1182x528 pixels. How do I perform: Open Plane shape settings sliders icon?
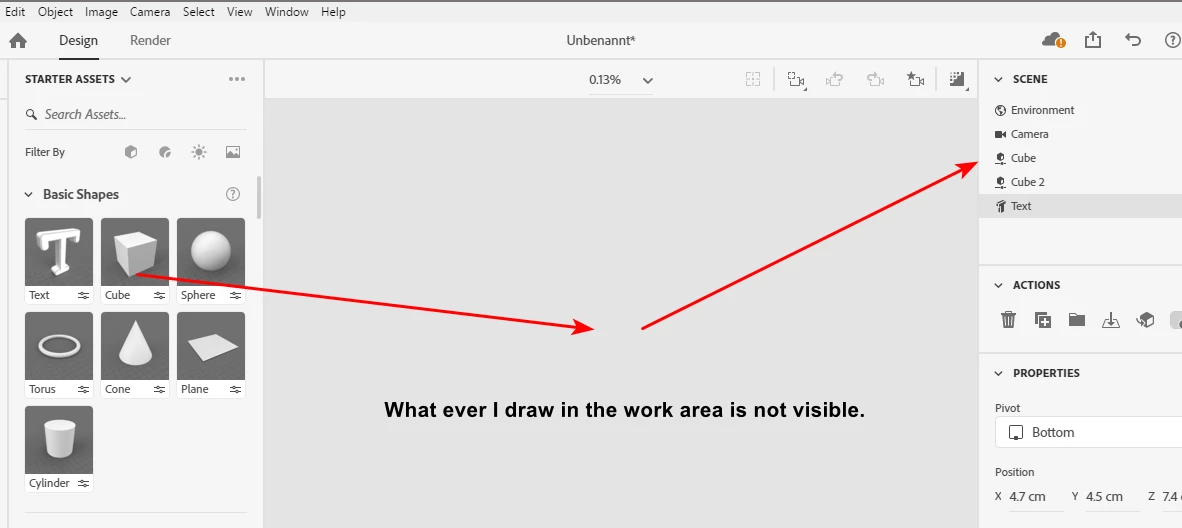click(235, 390)
